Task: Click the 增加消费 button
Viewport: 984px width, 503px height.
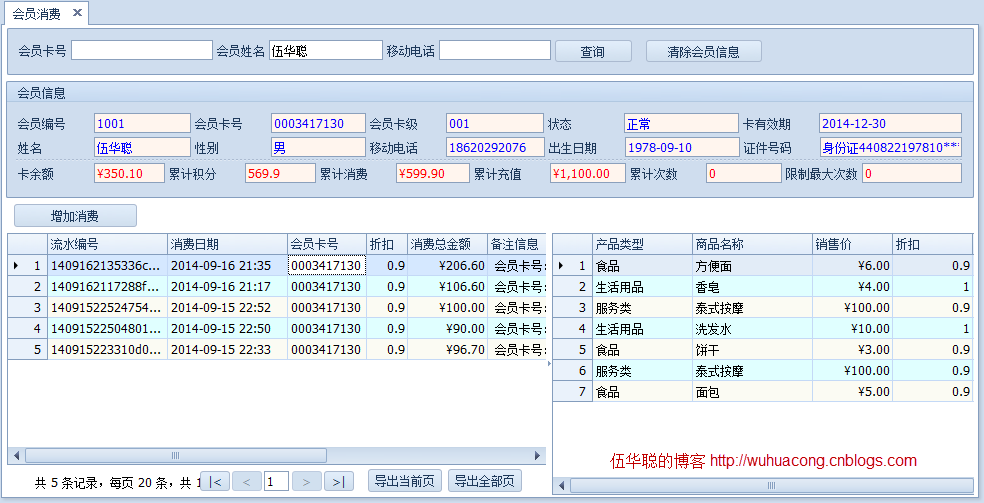Action: coord(75,216)
